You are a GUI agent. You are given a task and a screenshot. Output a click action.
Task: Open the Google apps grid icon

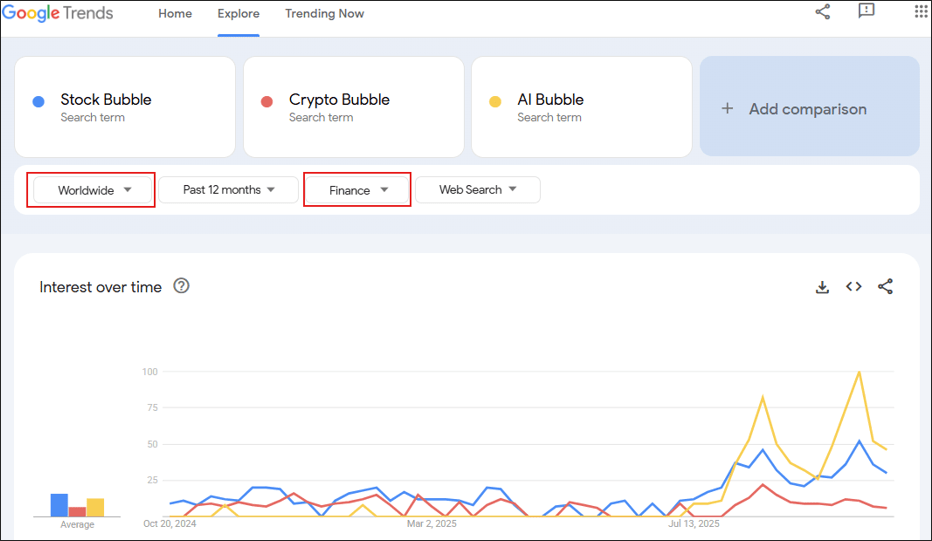(921, 11)
